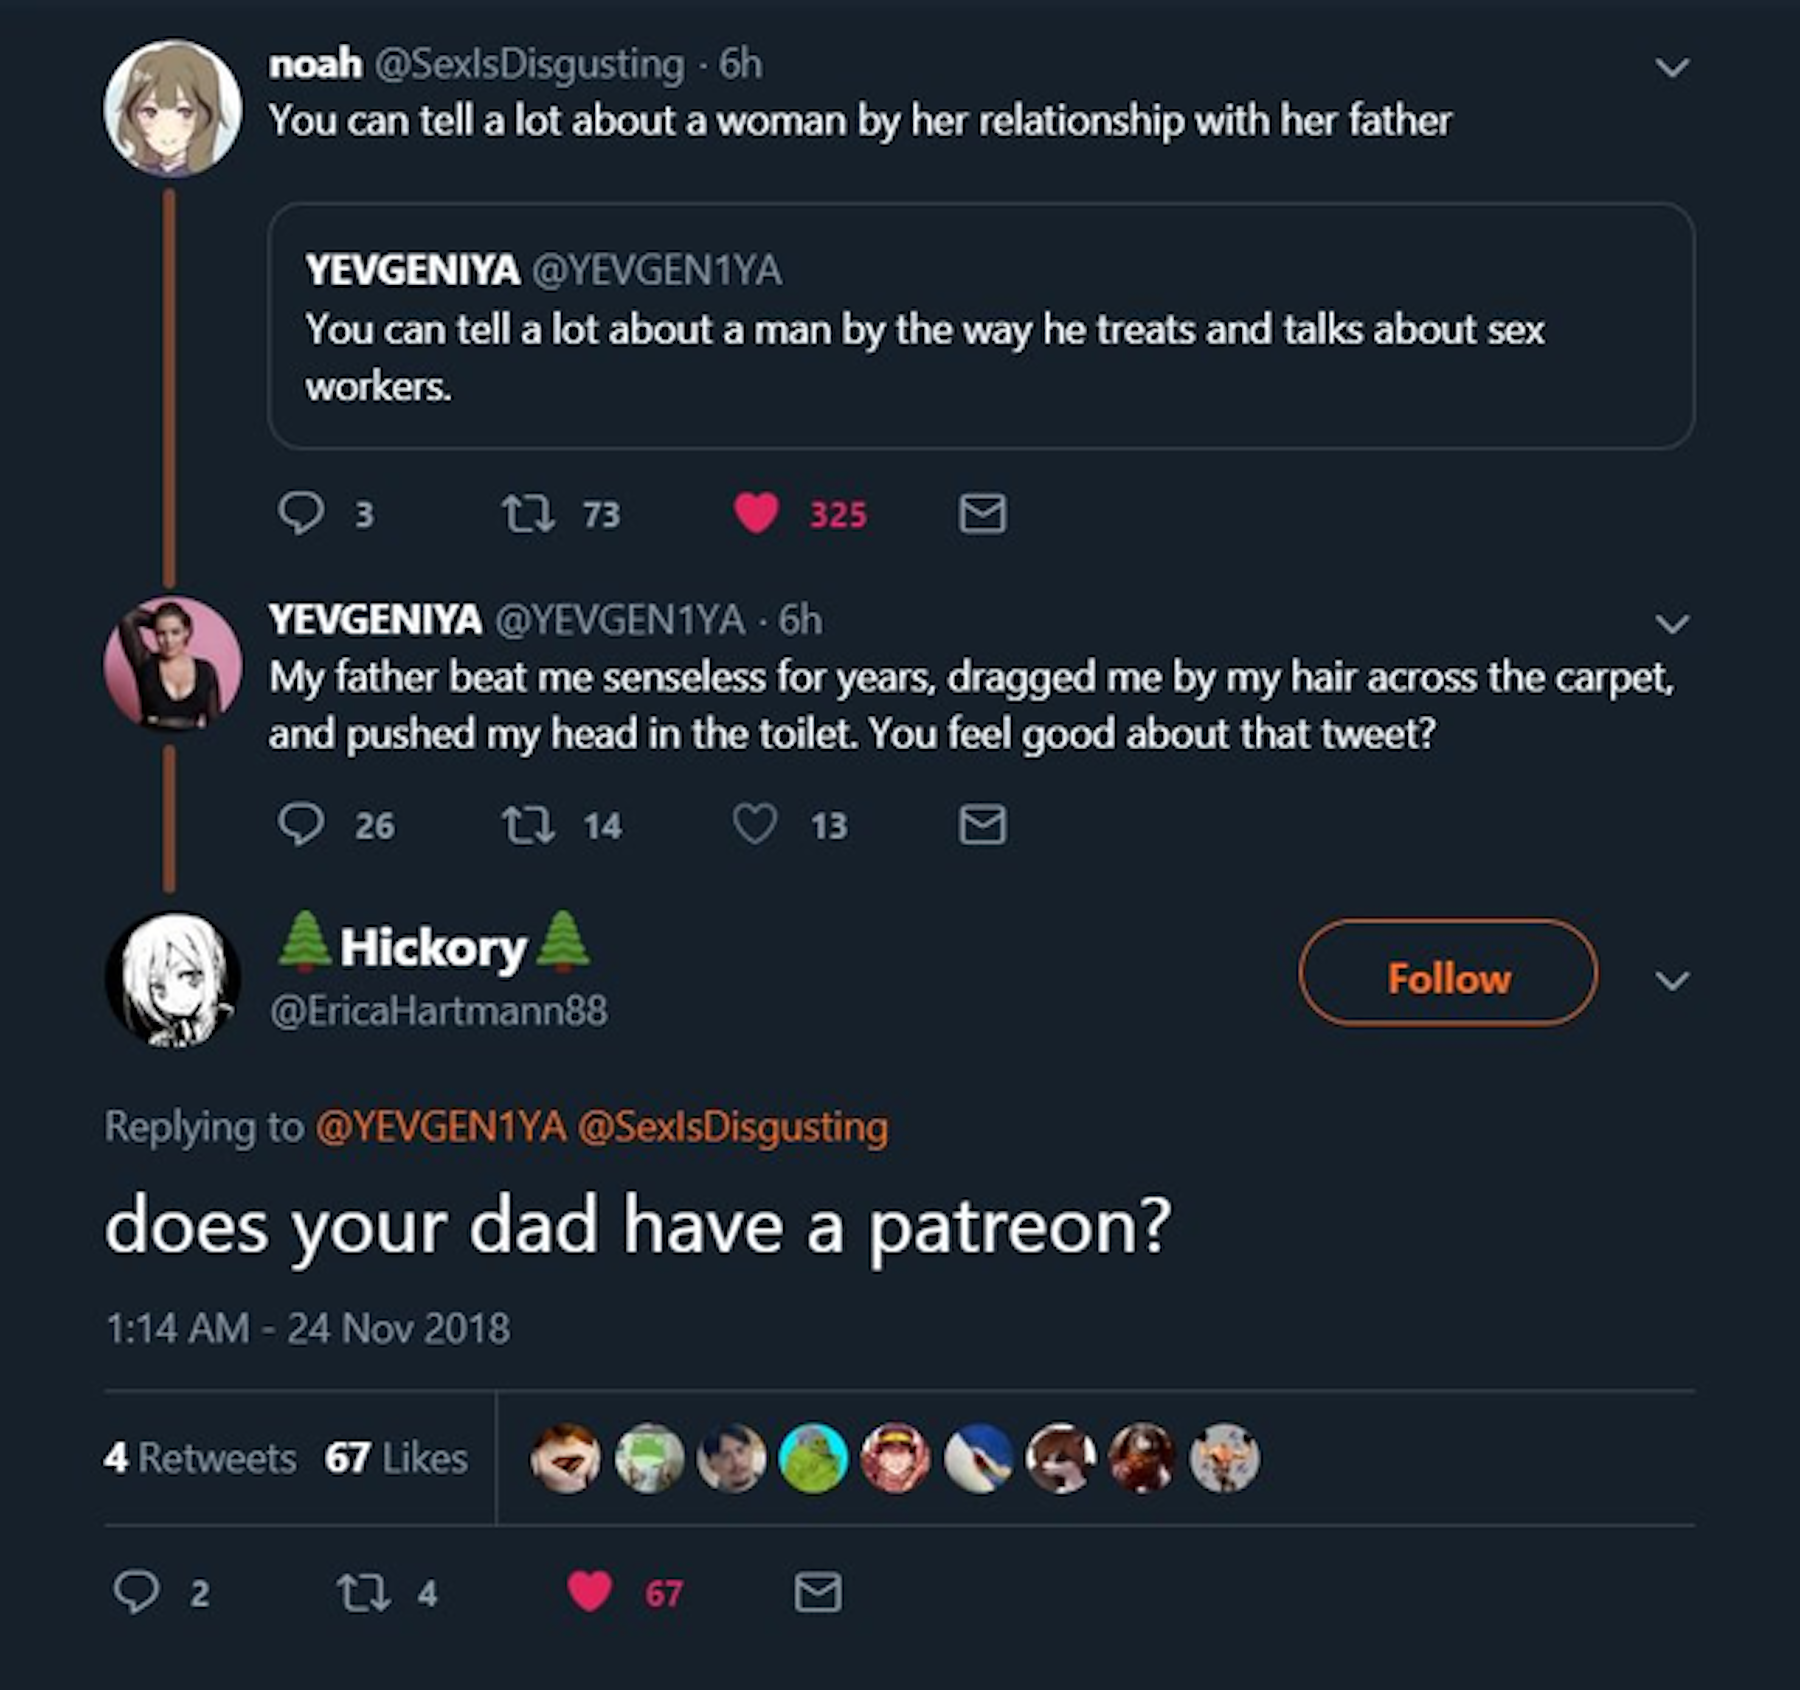
Task: Retweet Hickory's patreon tweet
Action: point(363,1592)
